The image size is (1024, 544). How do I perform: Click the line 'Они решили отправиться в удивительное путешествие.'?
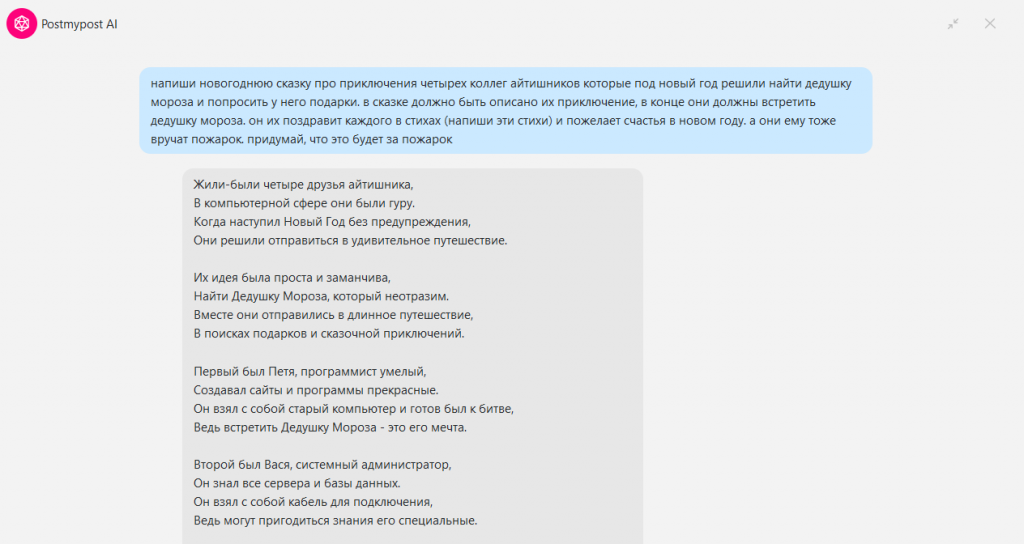pos(350,240)
